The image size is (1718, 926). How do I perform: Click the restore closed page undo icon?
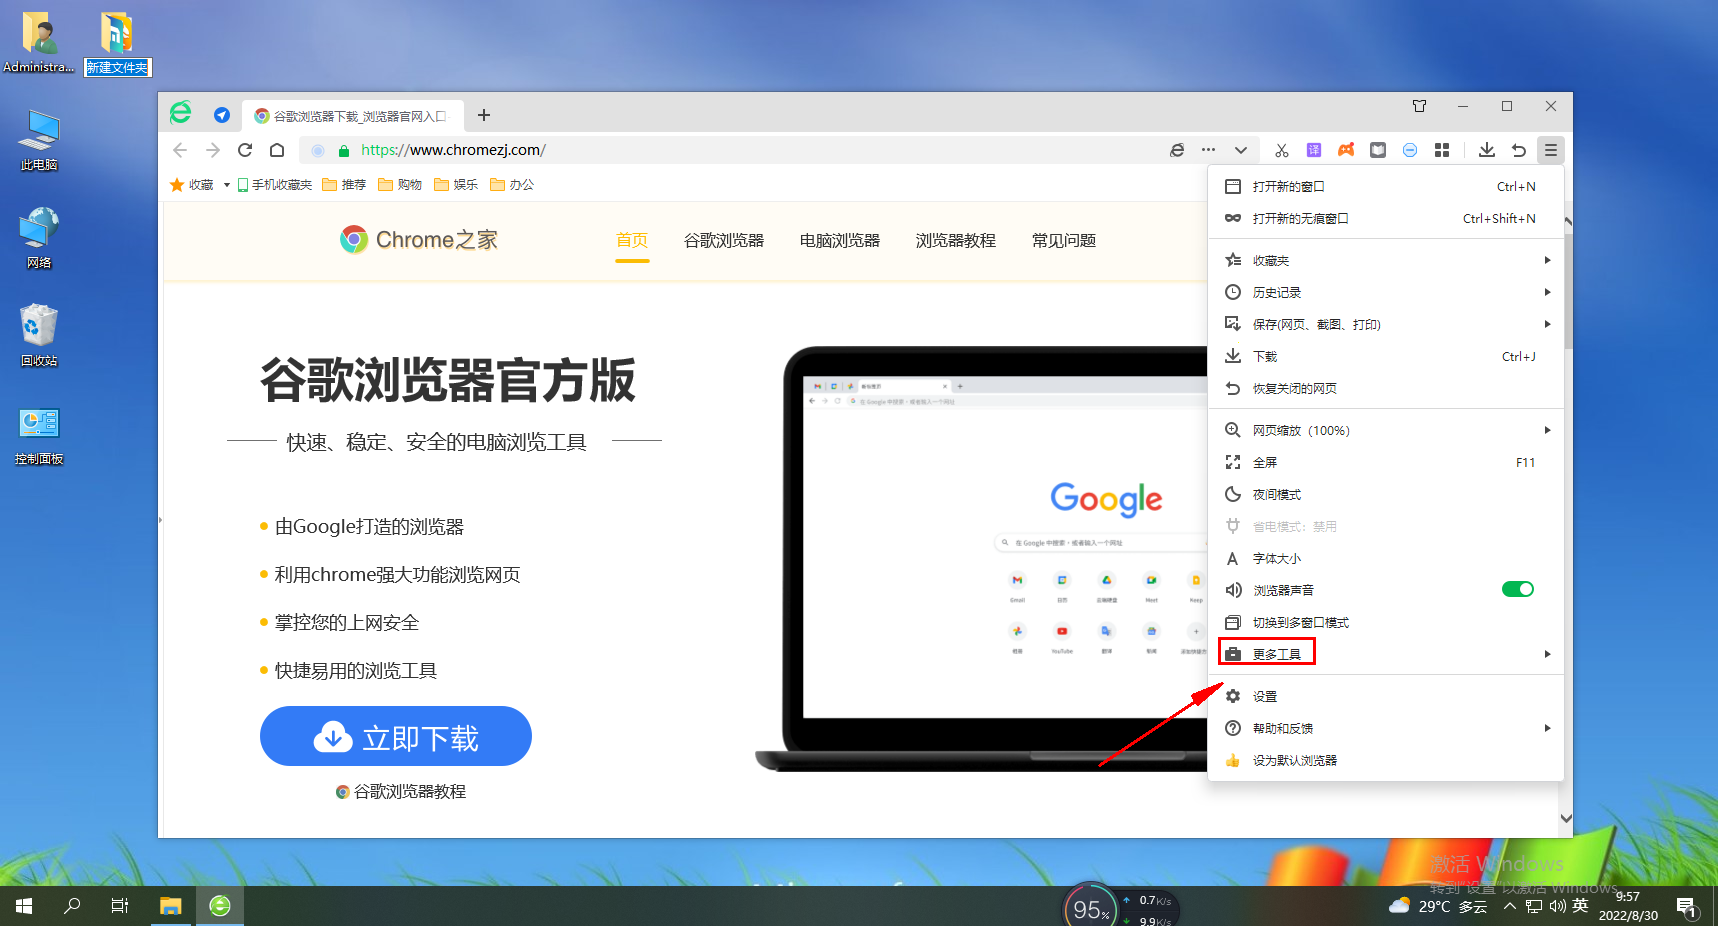coord(1519,150)
